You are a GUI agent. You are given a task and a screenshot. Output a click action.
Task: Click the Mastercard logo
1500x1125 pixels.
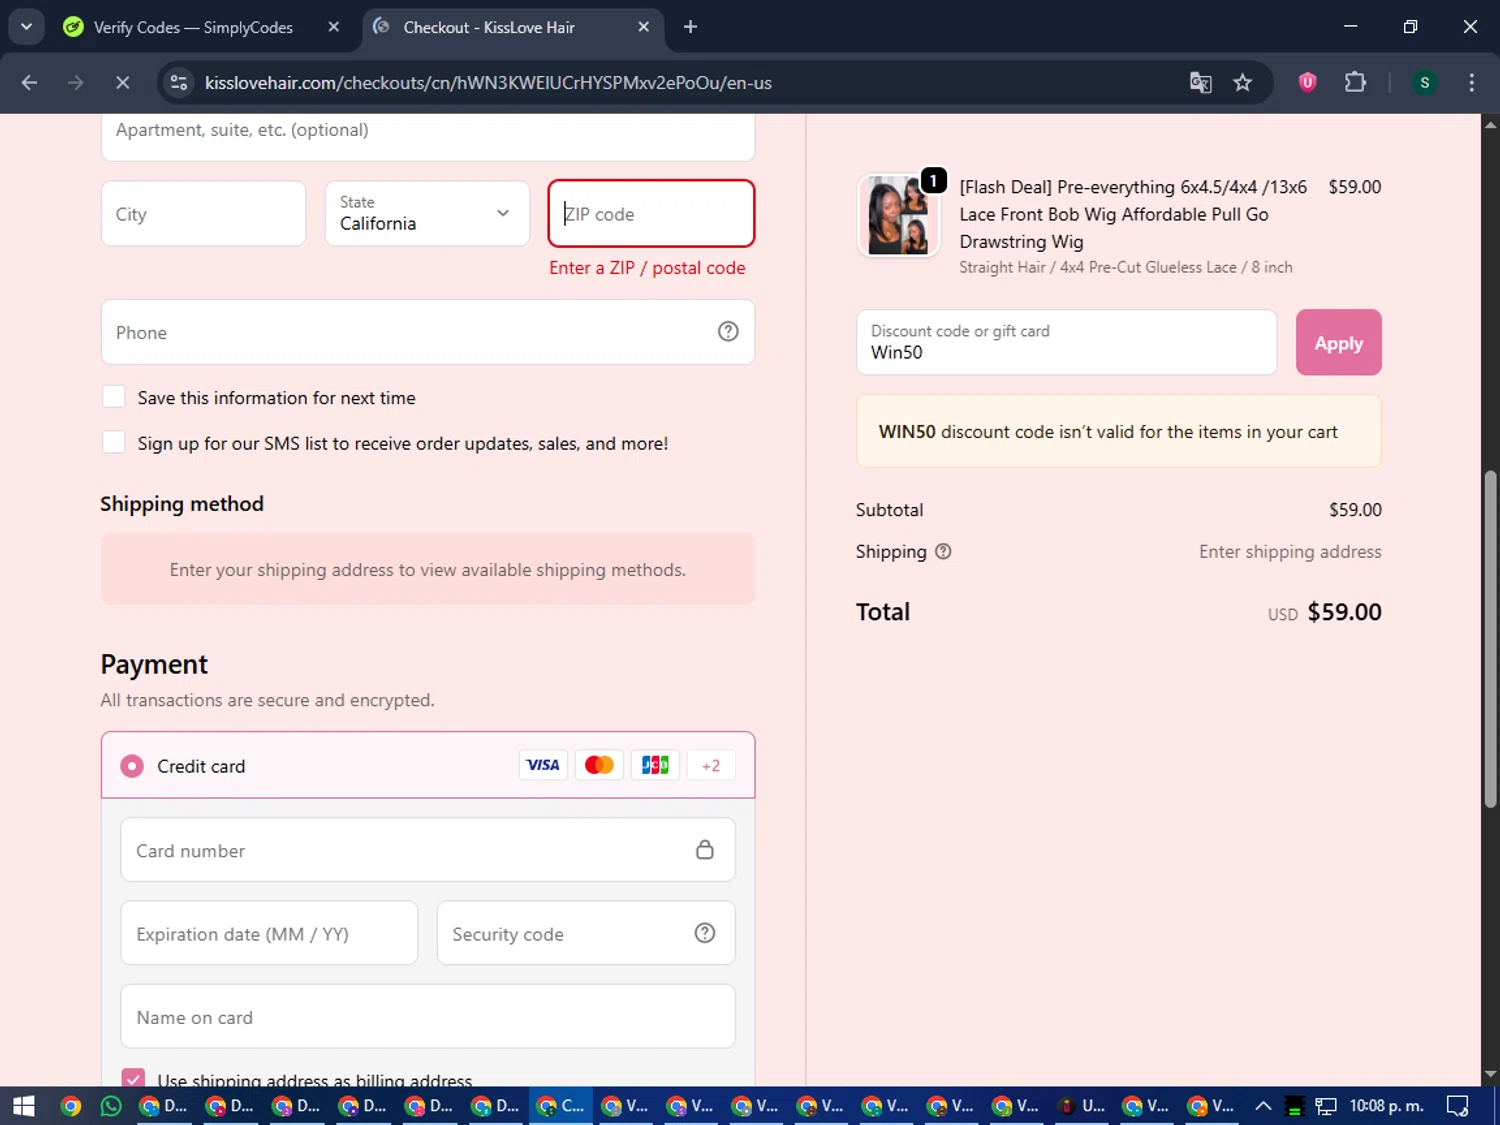599,765
